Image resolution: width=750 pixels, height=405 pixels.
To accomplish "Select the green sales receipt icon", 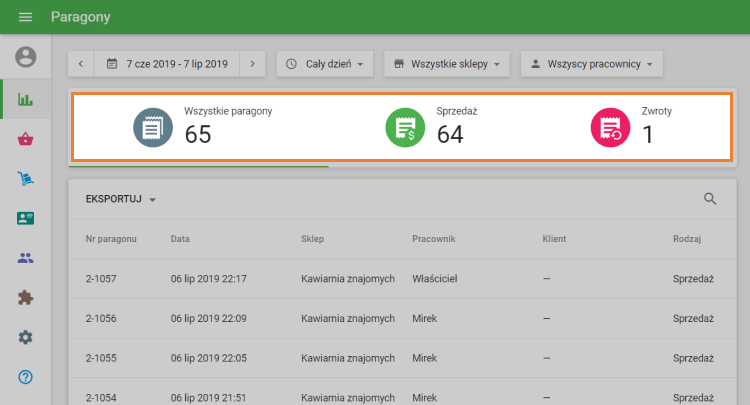I will tap(405, 128).
